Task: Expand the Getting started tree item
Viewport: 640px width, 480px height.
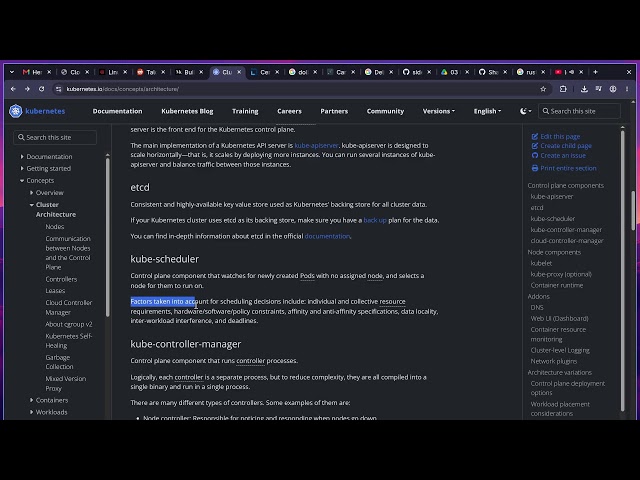Action: pos(22,169)
